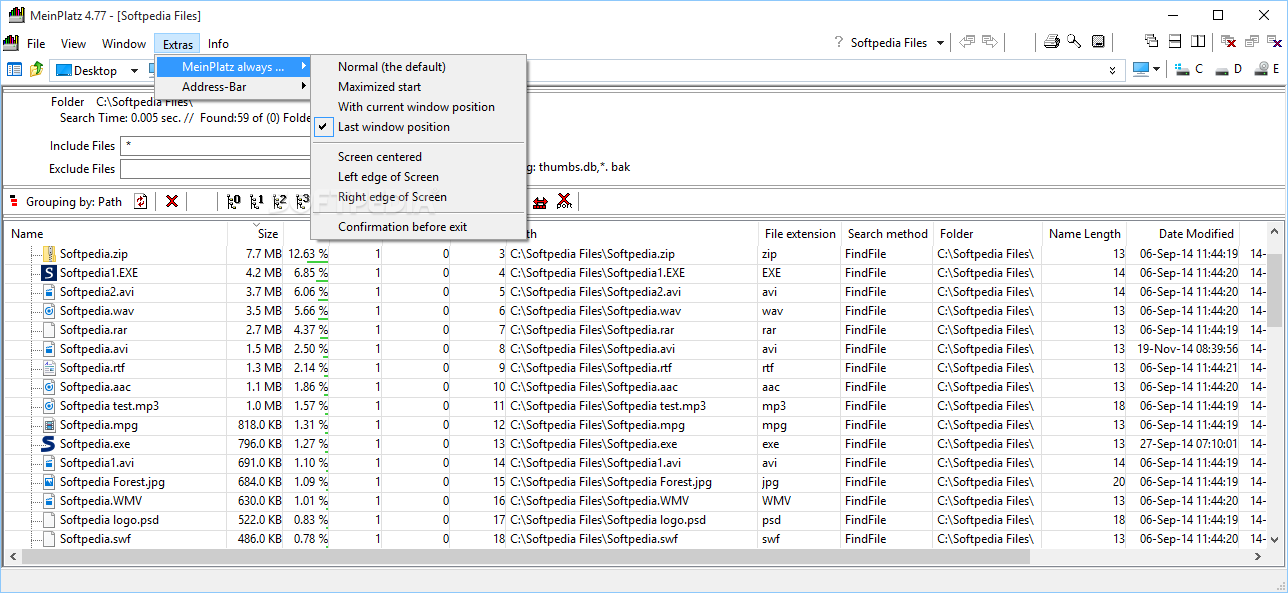Select drive C in the drive bar

click(1190, 69)
